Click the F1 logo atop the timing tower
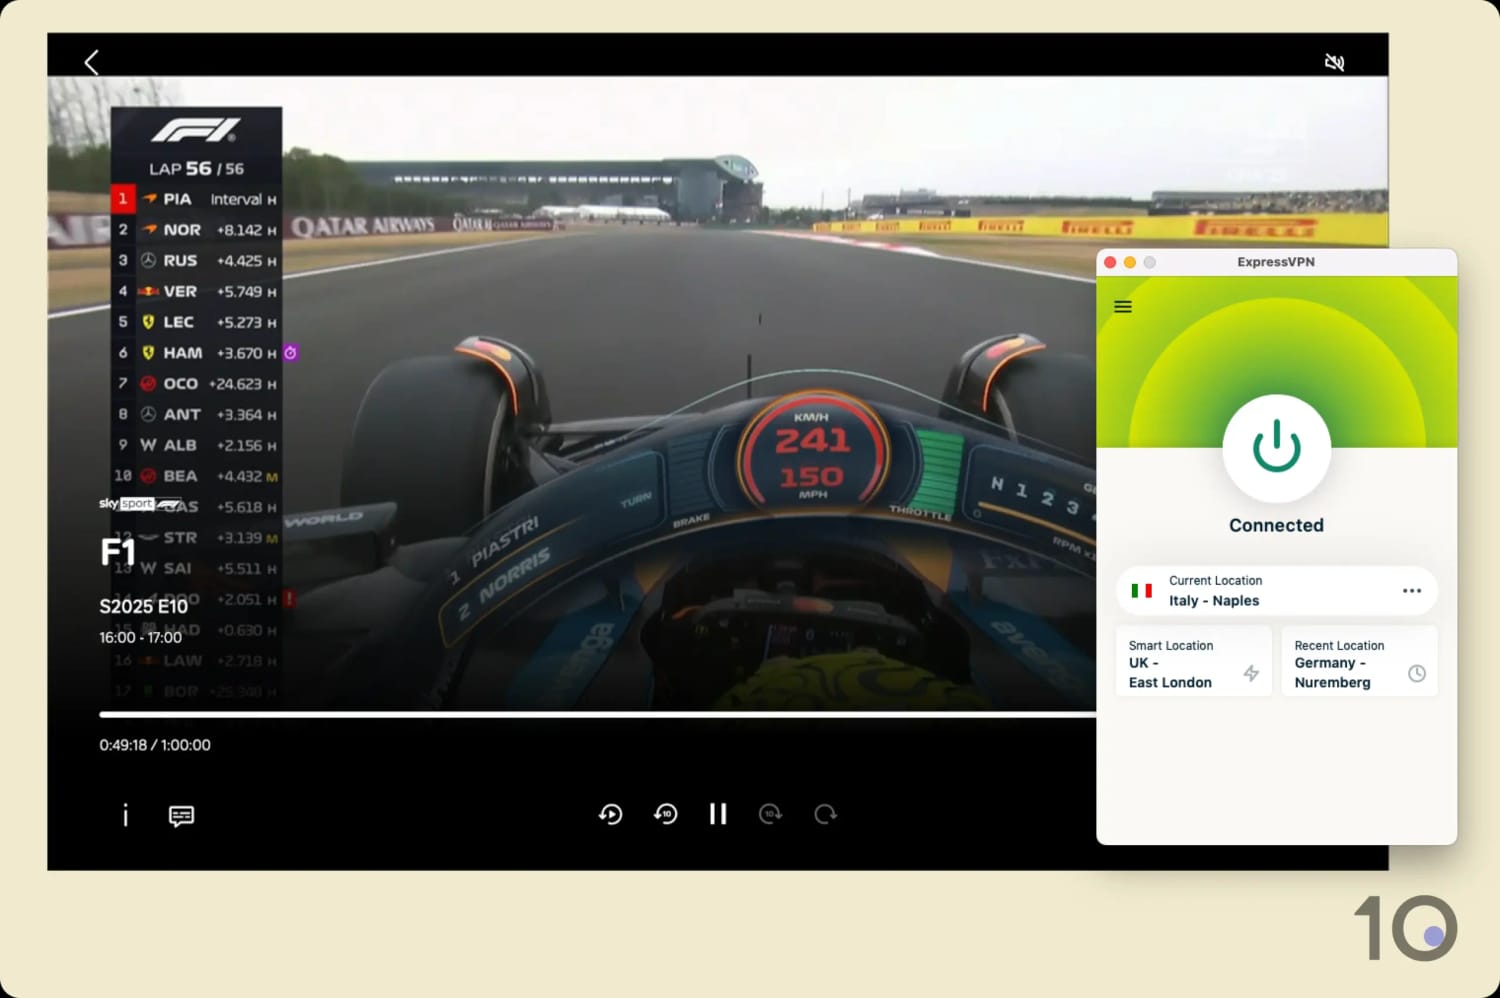Viewport: 1500px width, 998px height. (196, 130)
